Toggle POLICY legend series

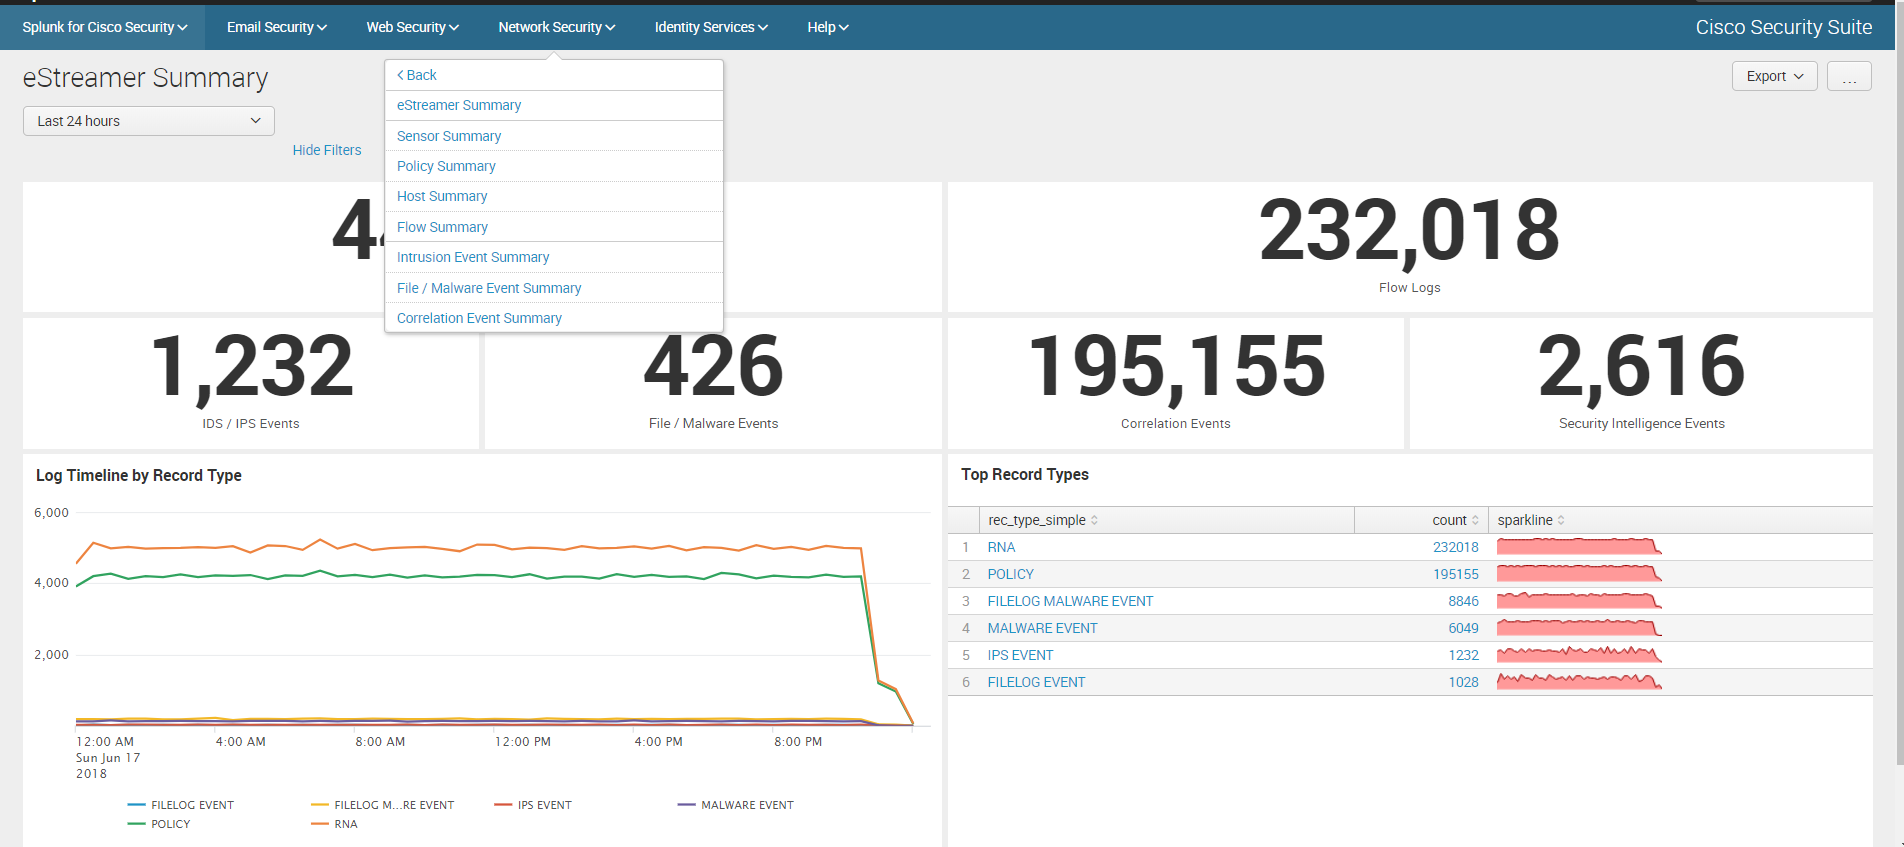coord(159,824)
